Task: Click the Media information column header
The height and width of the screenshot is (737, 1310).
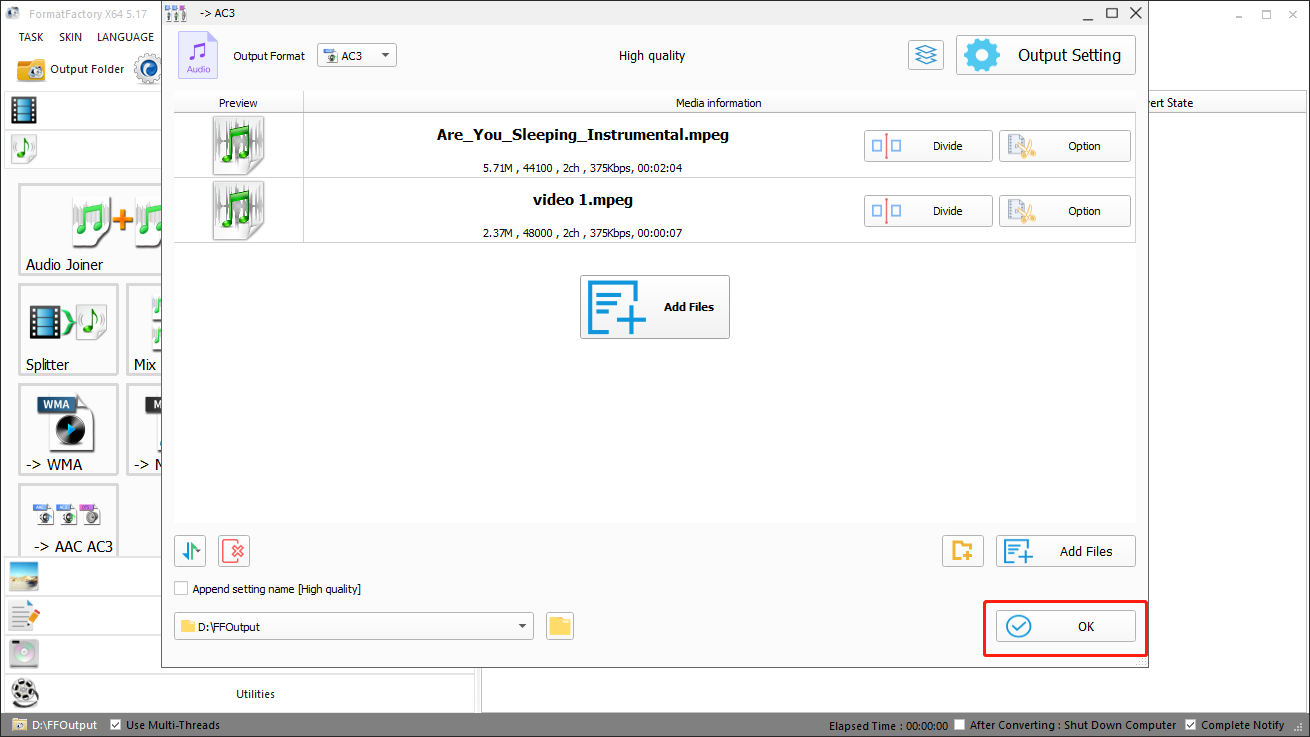Action: (719, 103)
